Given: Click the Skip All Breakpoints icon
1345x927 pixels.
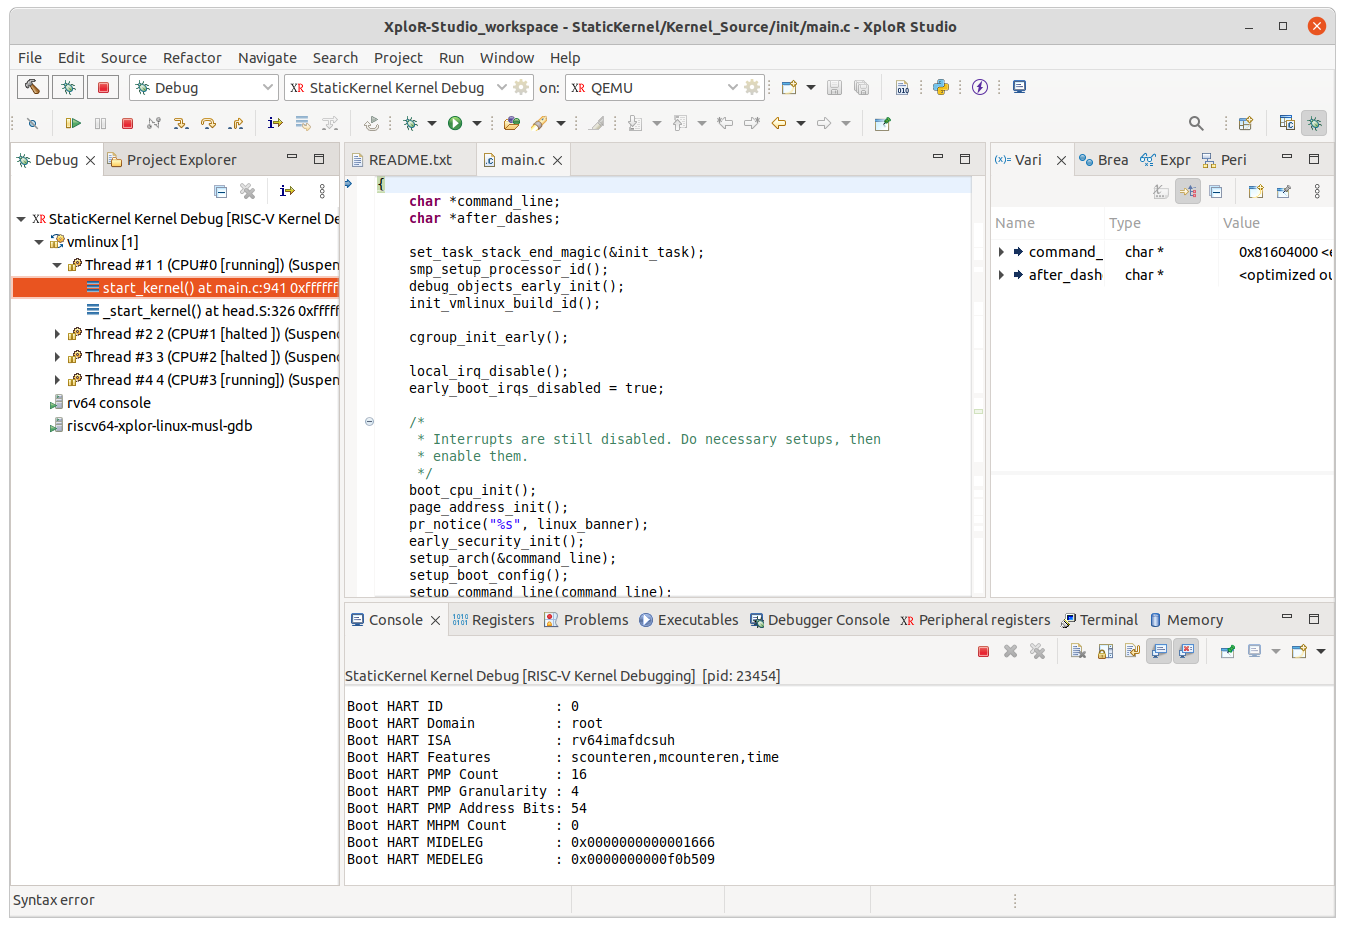Looking at the screenshot, I should click(x=32, y=123).
